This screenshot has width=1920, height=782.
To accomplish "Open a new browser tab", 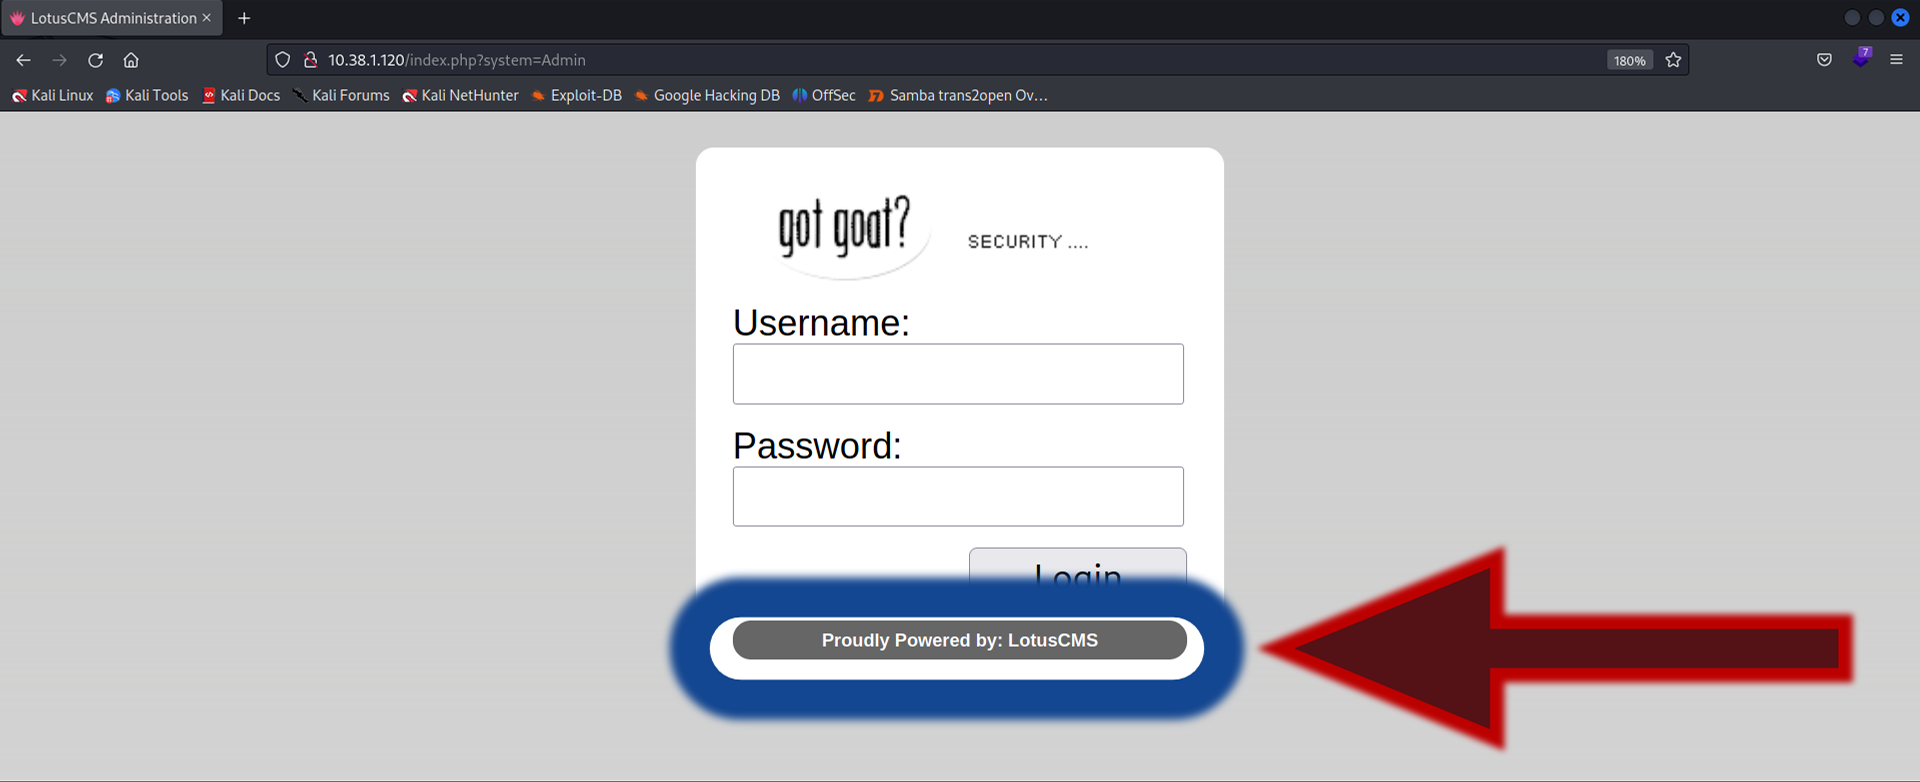I will pyautogui.click(x=244, y=18).
